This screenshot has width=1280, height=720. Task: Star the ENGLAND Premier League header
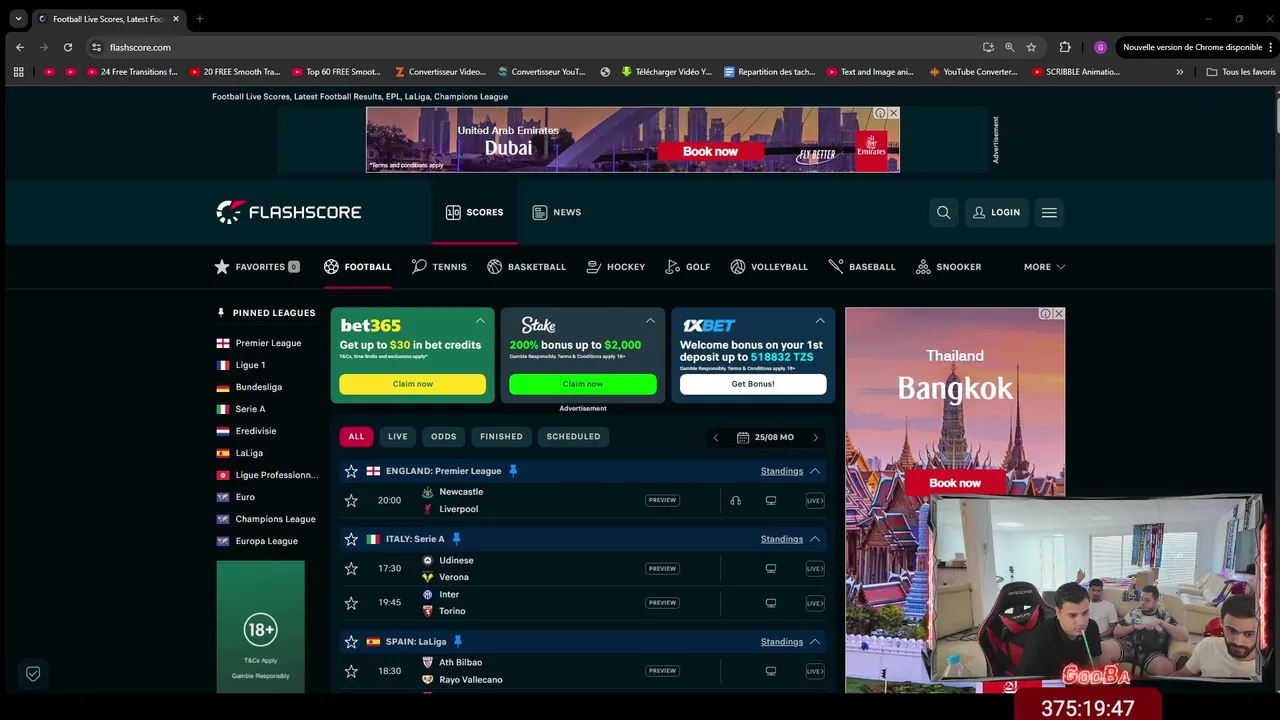pyautogui.click(x=351, y=471)
